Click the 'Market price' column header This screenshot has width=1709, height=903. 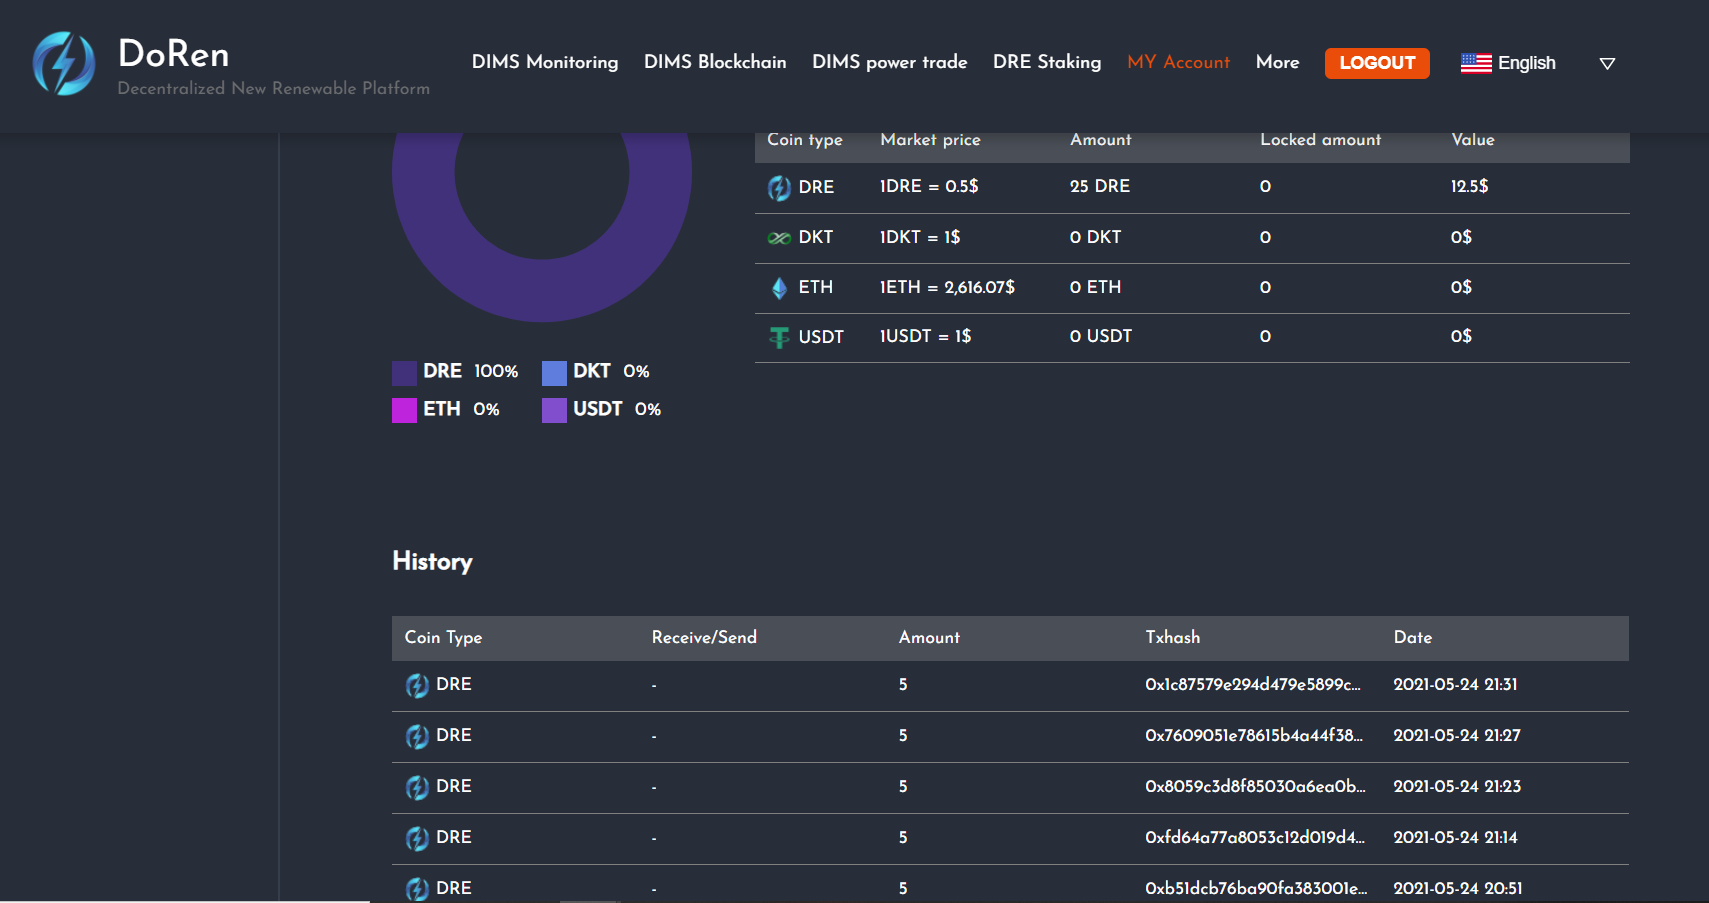click(930, 140)
